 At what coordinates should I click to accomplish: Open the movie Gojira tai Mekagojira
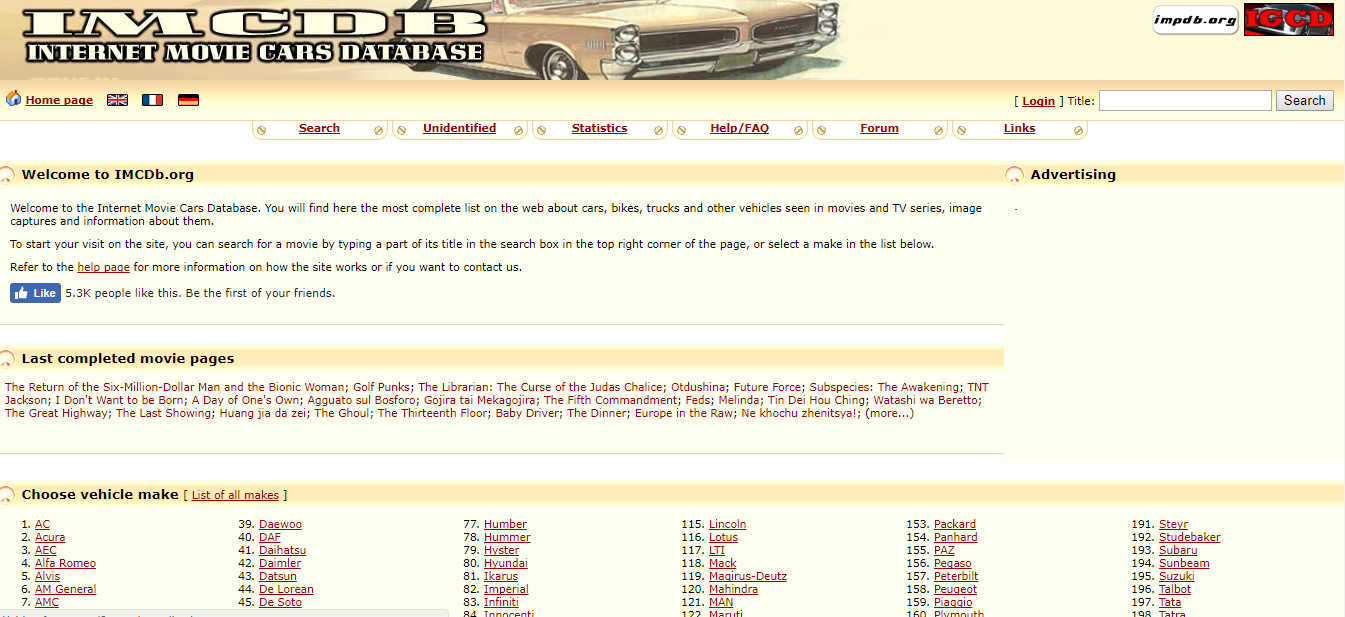(x=480, y=400)
